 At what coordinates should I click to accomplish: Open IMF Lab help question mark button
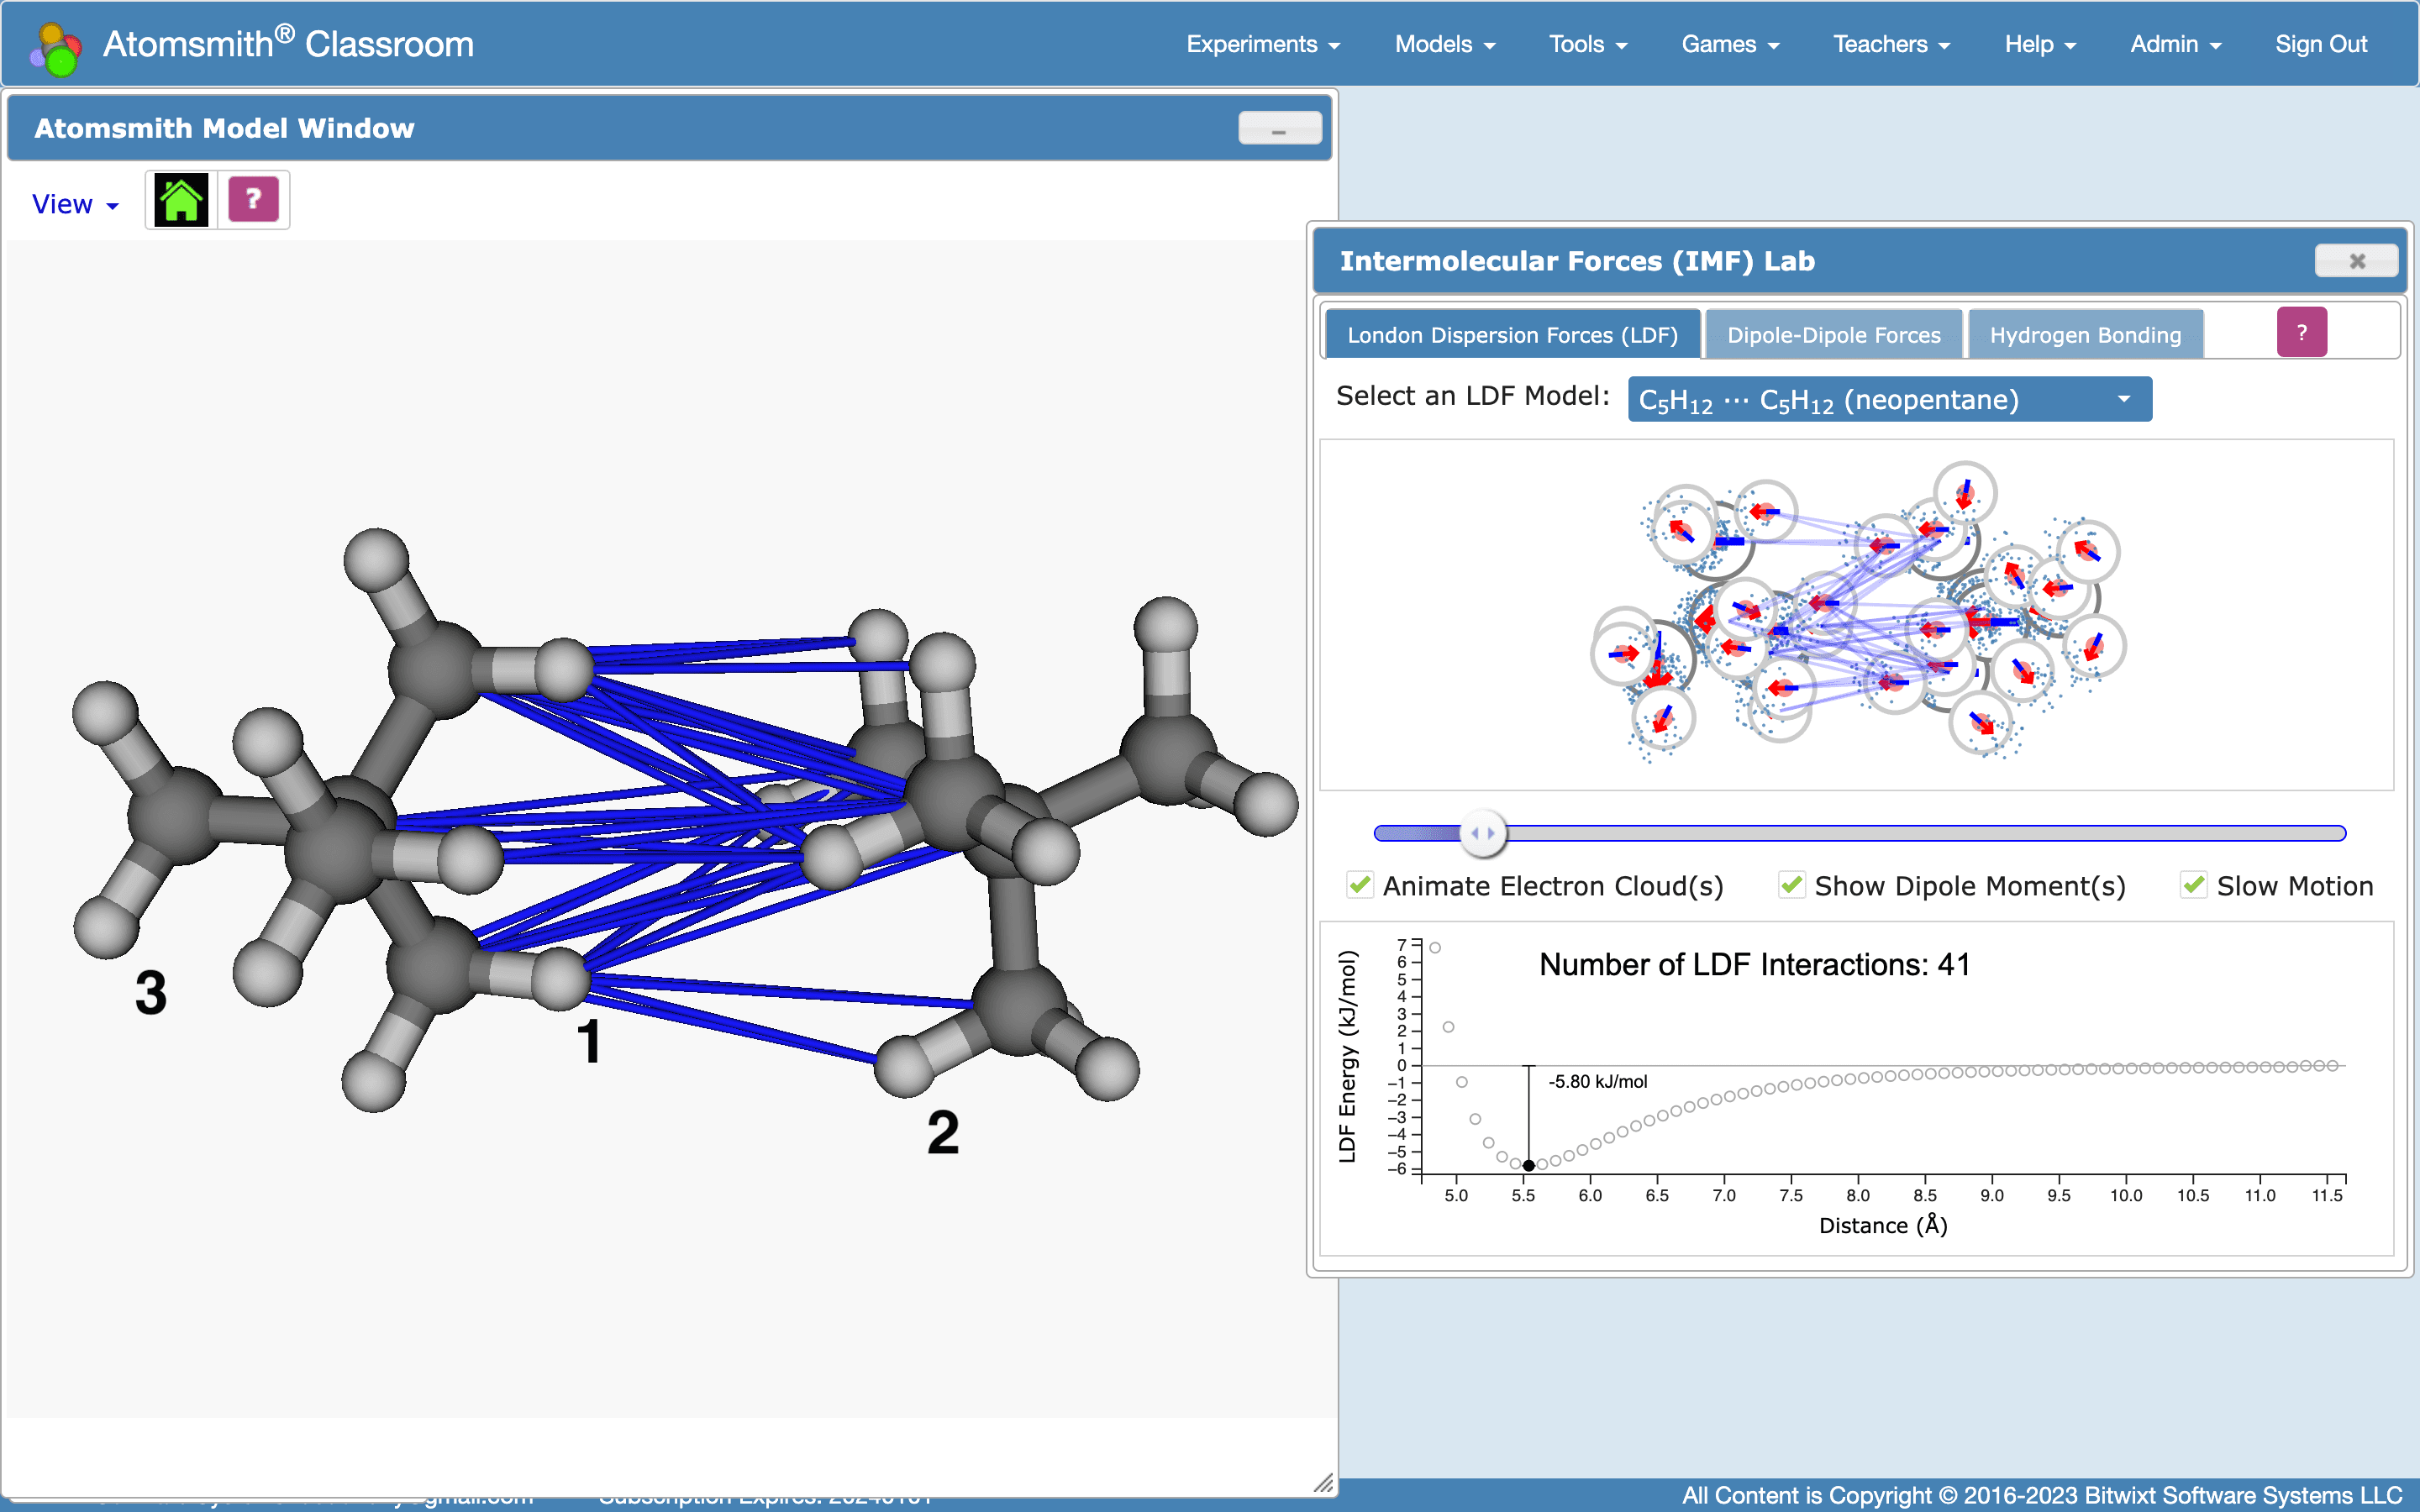click(x=2301, y=332)
